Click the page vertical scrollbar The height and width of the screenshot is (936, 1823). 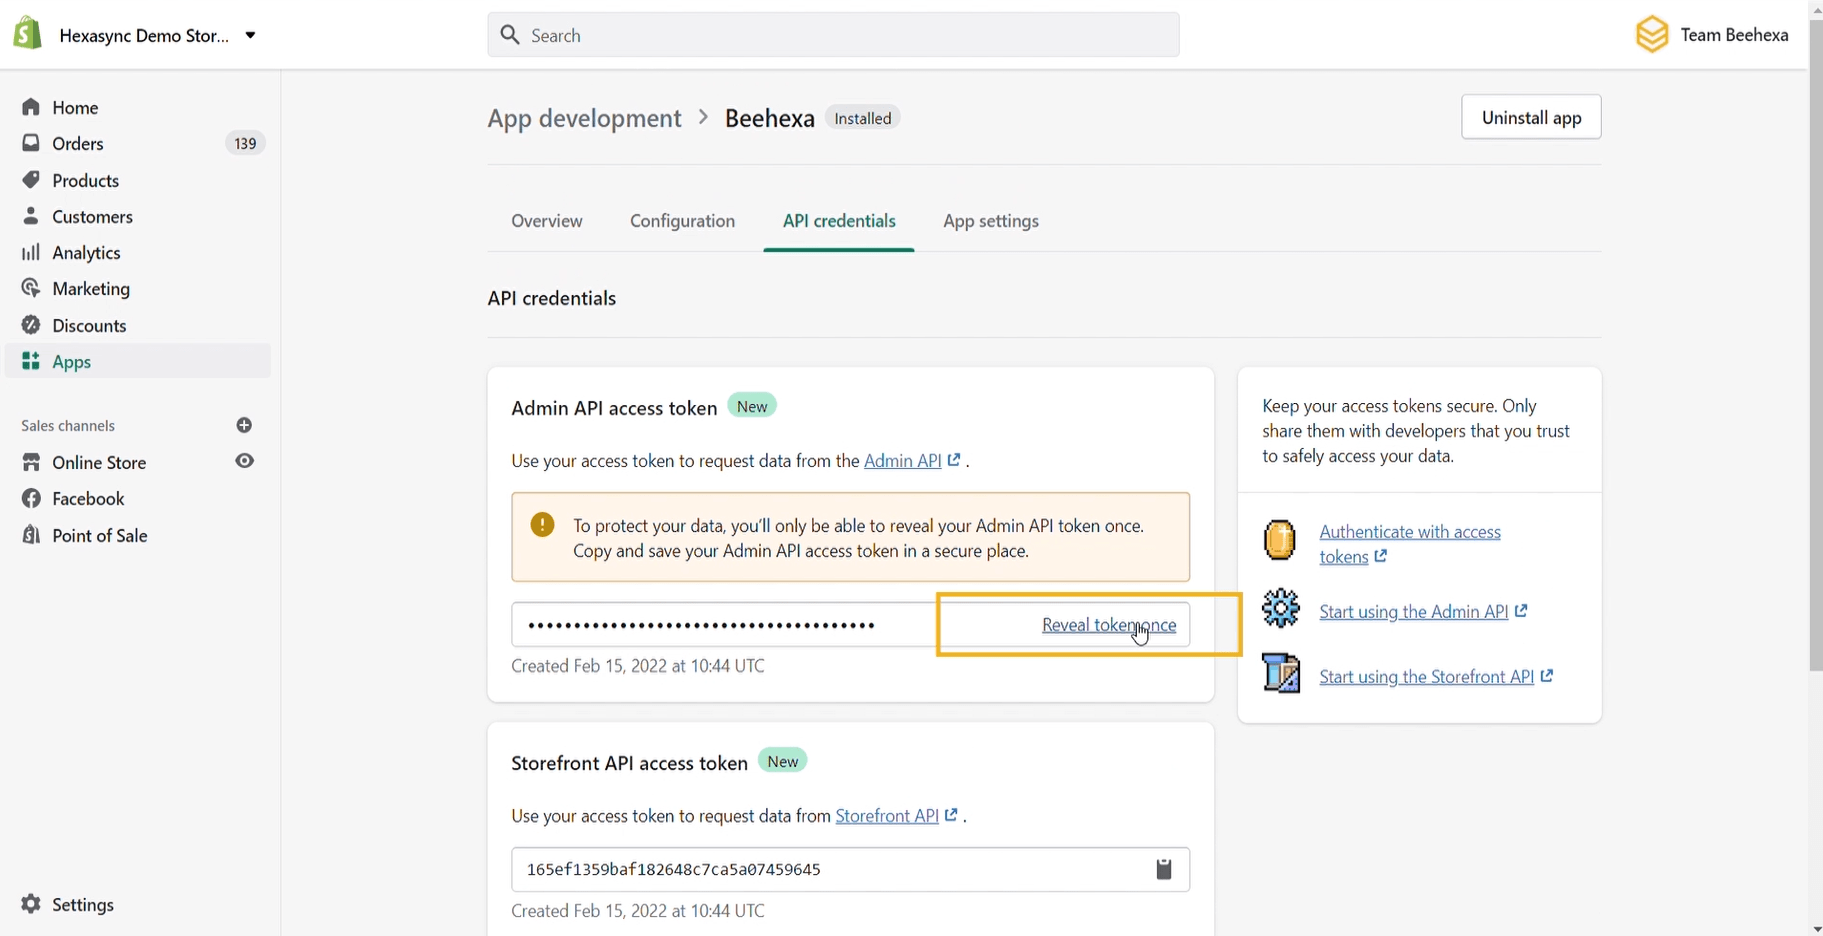[1816, 345]
